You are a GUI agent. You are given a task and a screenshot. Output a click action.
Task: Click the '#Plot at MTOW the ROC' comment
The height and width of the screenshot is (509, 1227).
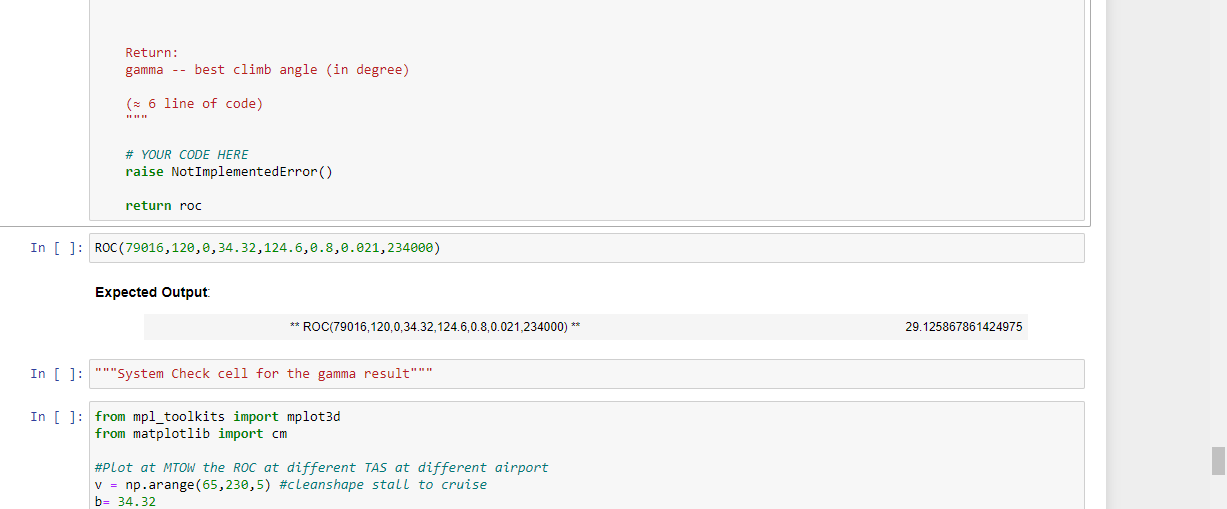click(x=322, y=468)
